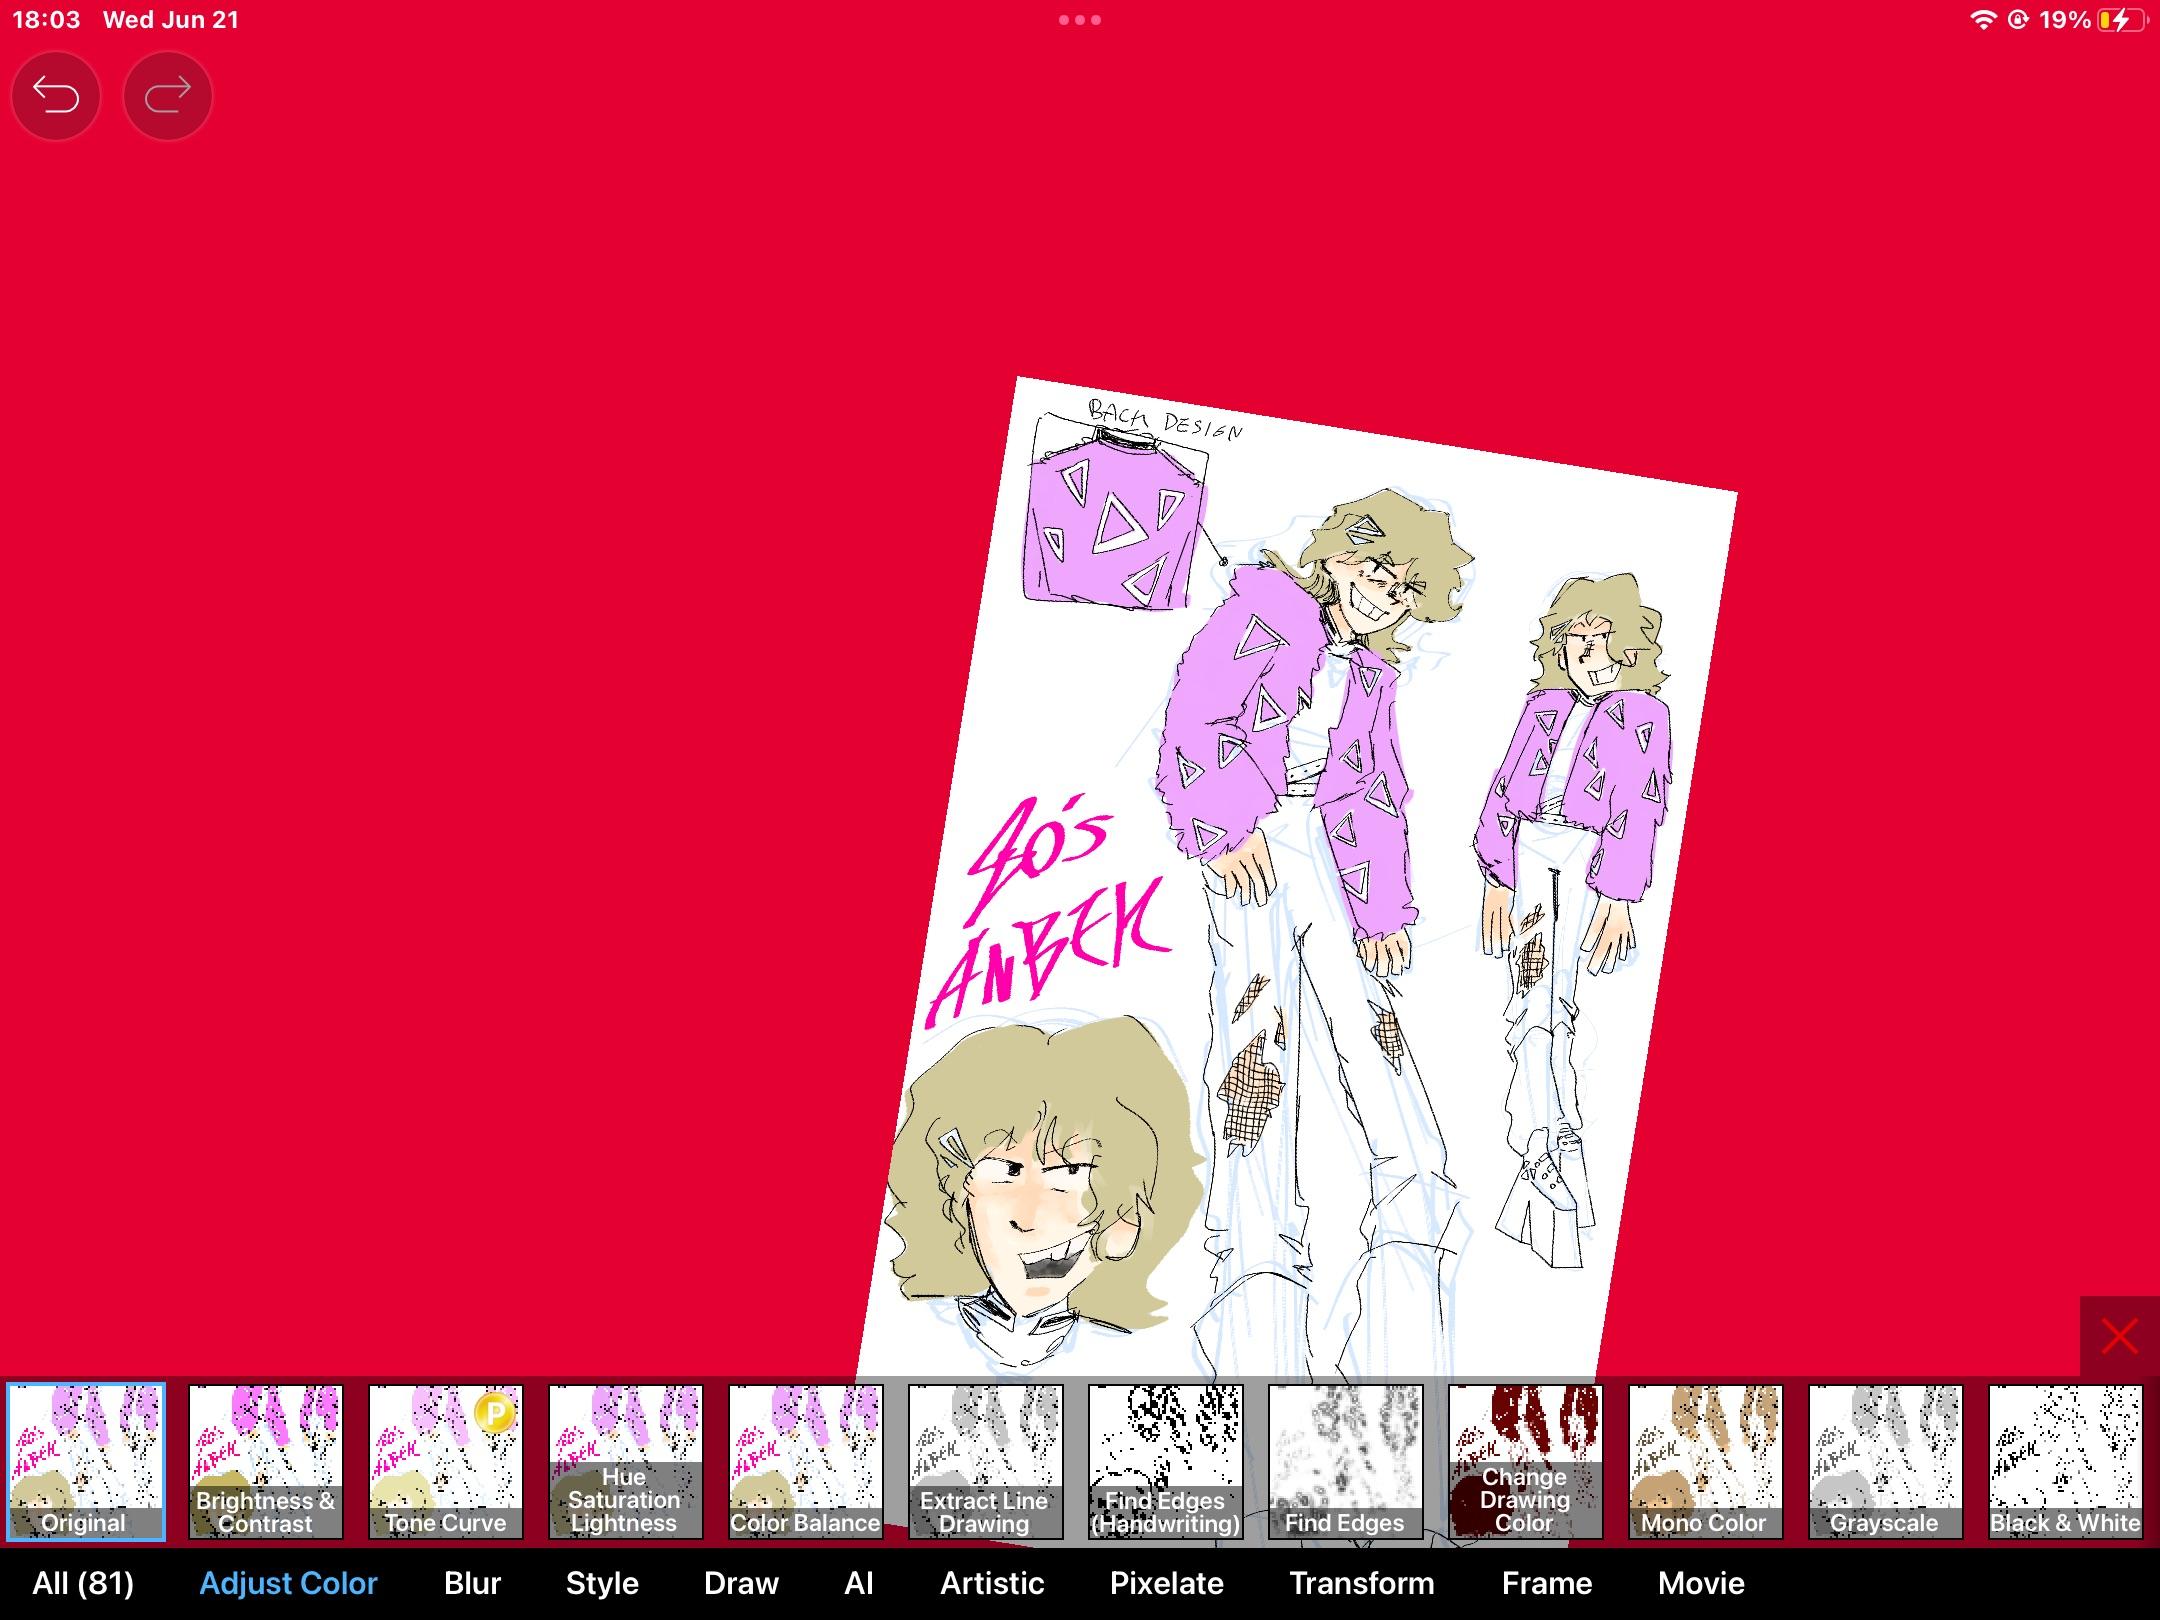Choose Brightness & Contrast filter
The height and width of the screenshot is (1620, 2160).
click(x=266, y=1461)
